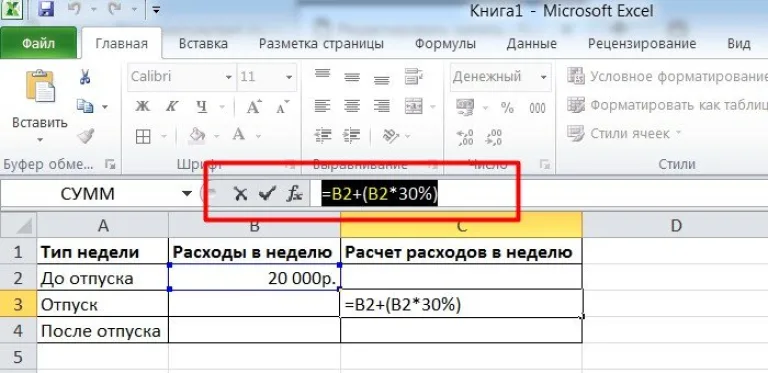Switch to the Вставка tab
Viewport: 768px width, 373px height.
pos(203,44)
